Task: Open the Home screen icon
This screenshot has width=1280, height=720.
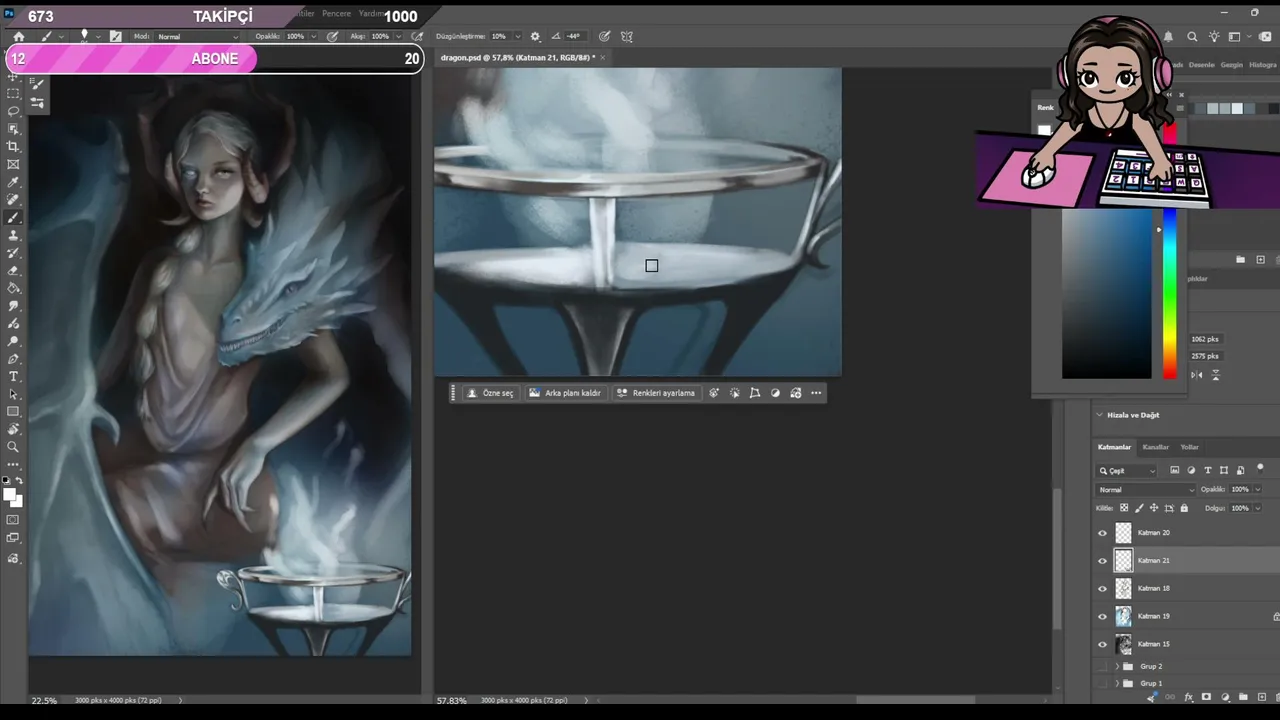Action: [x=18, y=37]
